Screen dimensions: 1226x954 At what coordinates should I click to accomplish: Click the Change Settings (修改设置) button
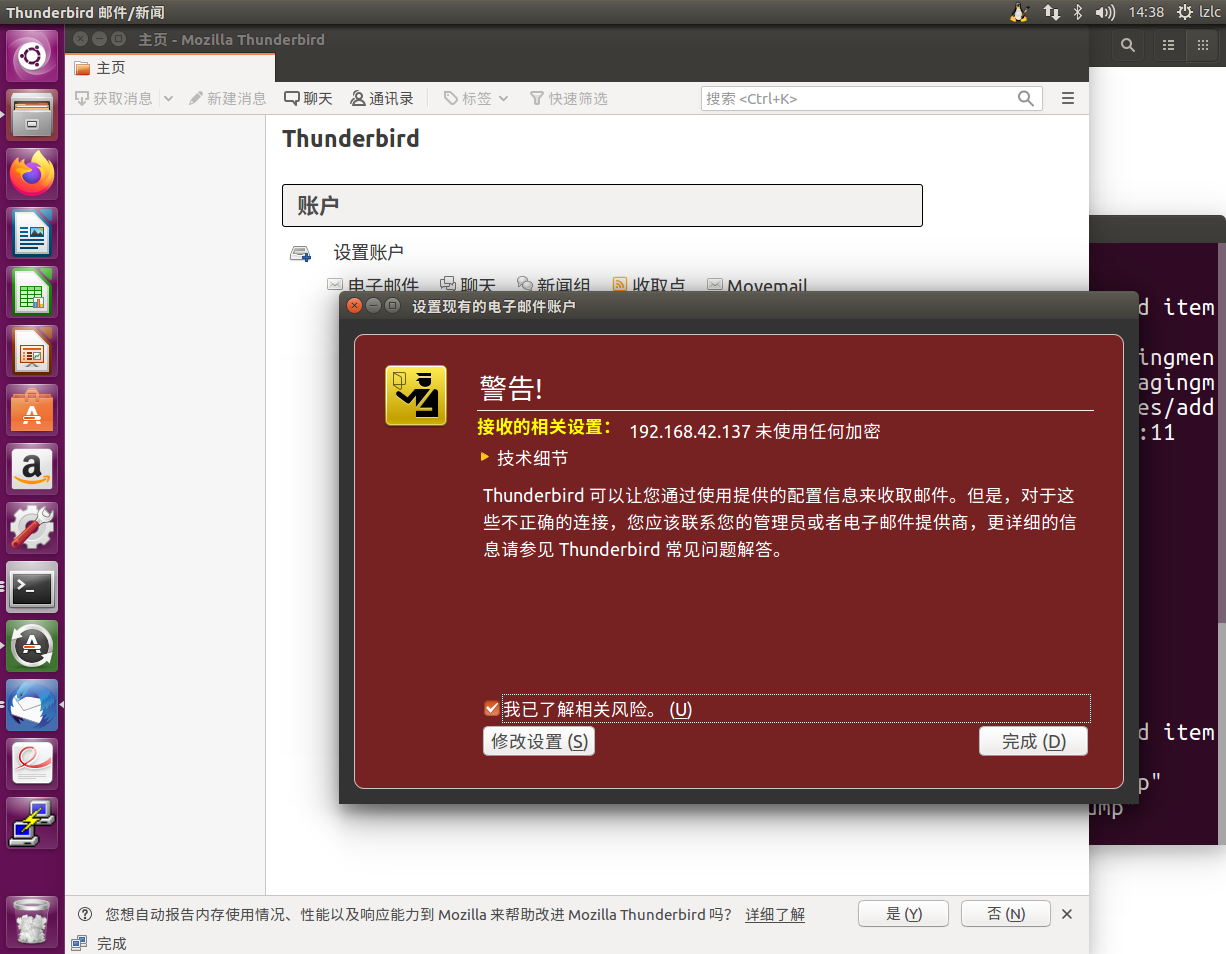click(539, 741)
